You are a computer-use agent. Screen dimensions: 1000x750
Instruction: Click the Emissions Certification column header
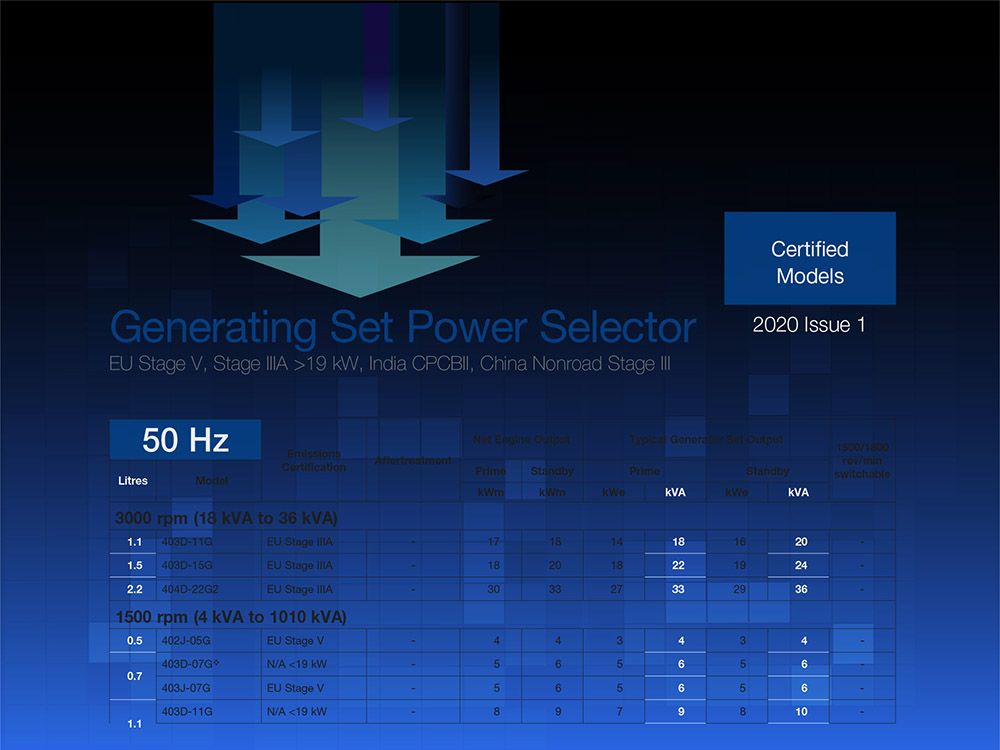tap(313, 461)
